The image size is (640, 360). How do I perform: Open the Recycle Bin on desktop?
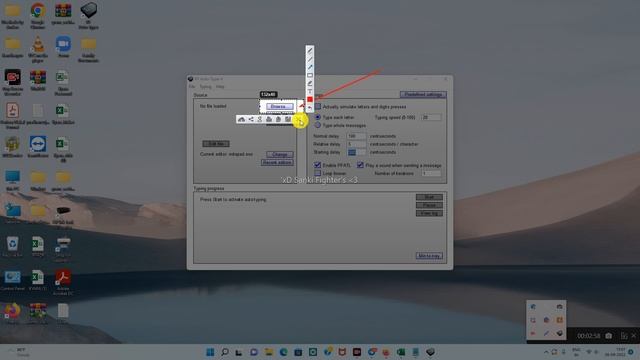coord(12,247)
